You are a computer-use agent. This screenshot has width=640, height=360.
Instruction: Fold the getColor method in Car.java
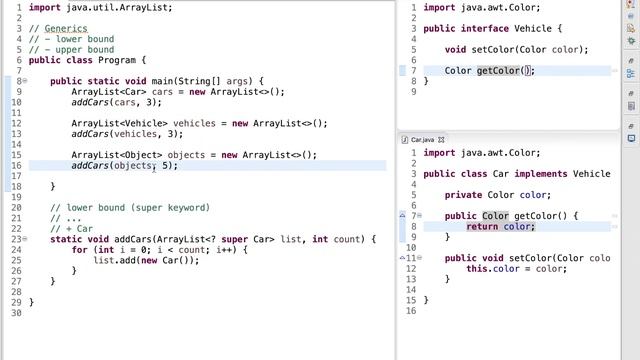pyautogui.click(x=420, y=216)
